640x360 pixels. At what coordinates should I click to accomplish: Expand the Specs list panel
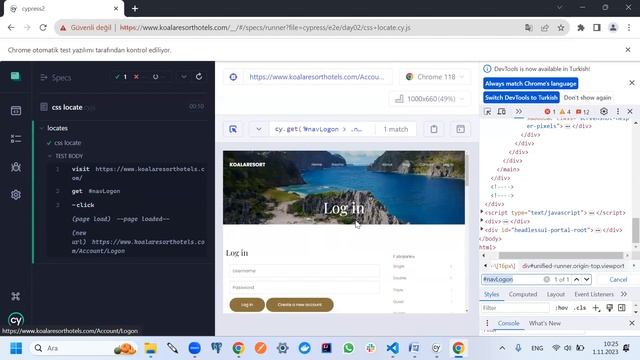pos(56,77)
